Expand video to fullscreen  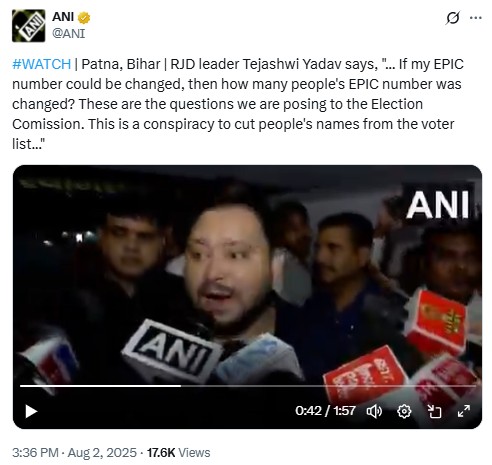pyautogui.click(x=464, y=411)
